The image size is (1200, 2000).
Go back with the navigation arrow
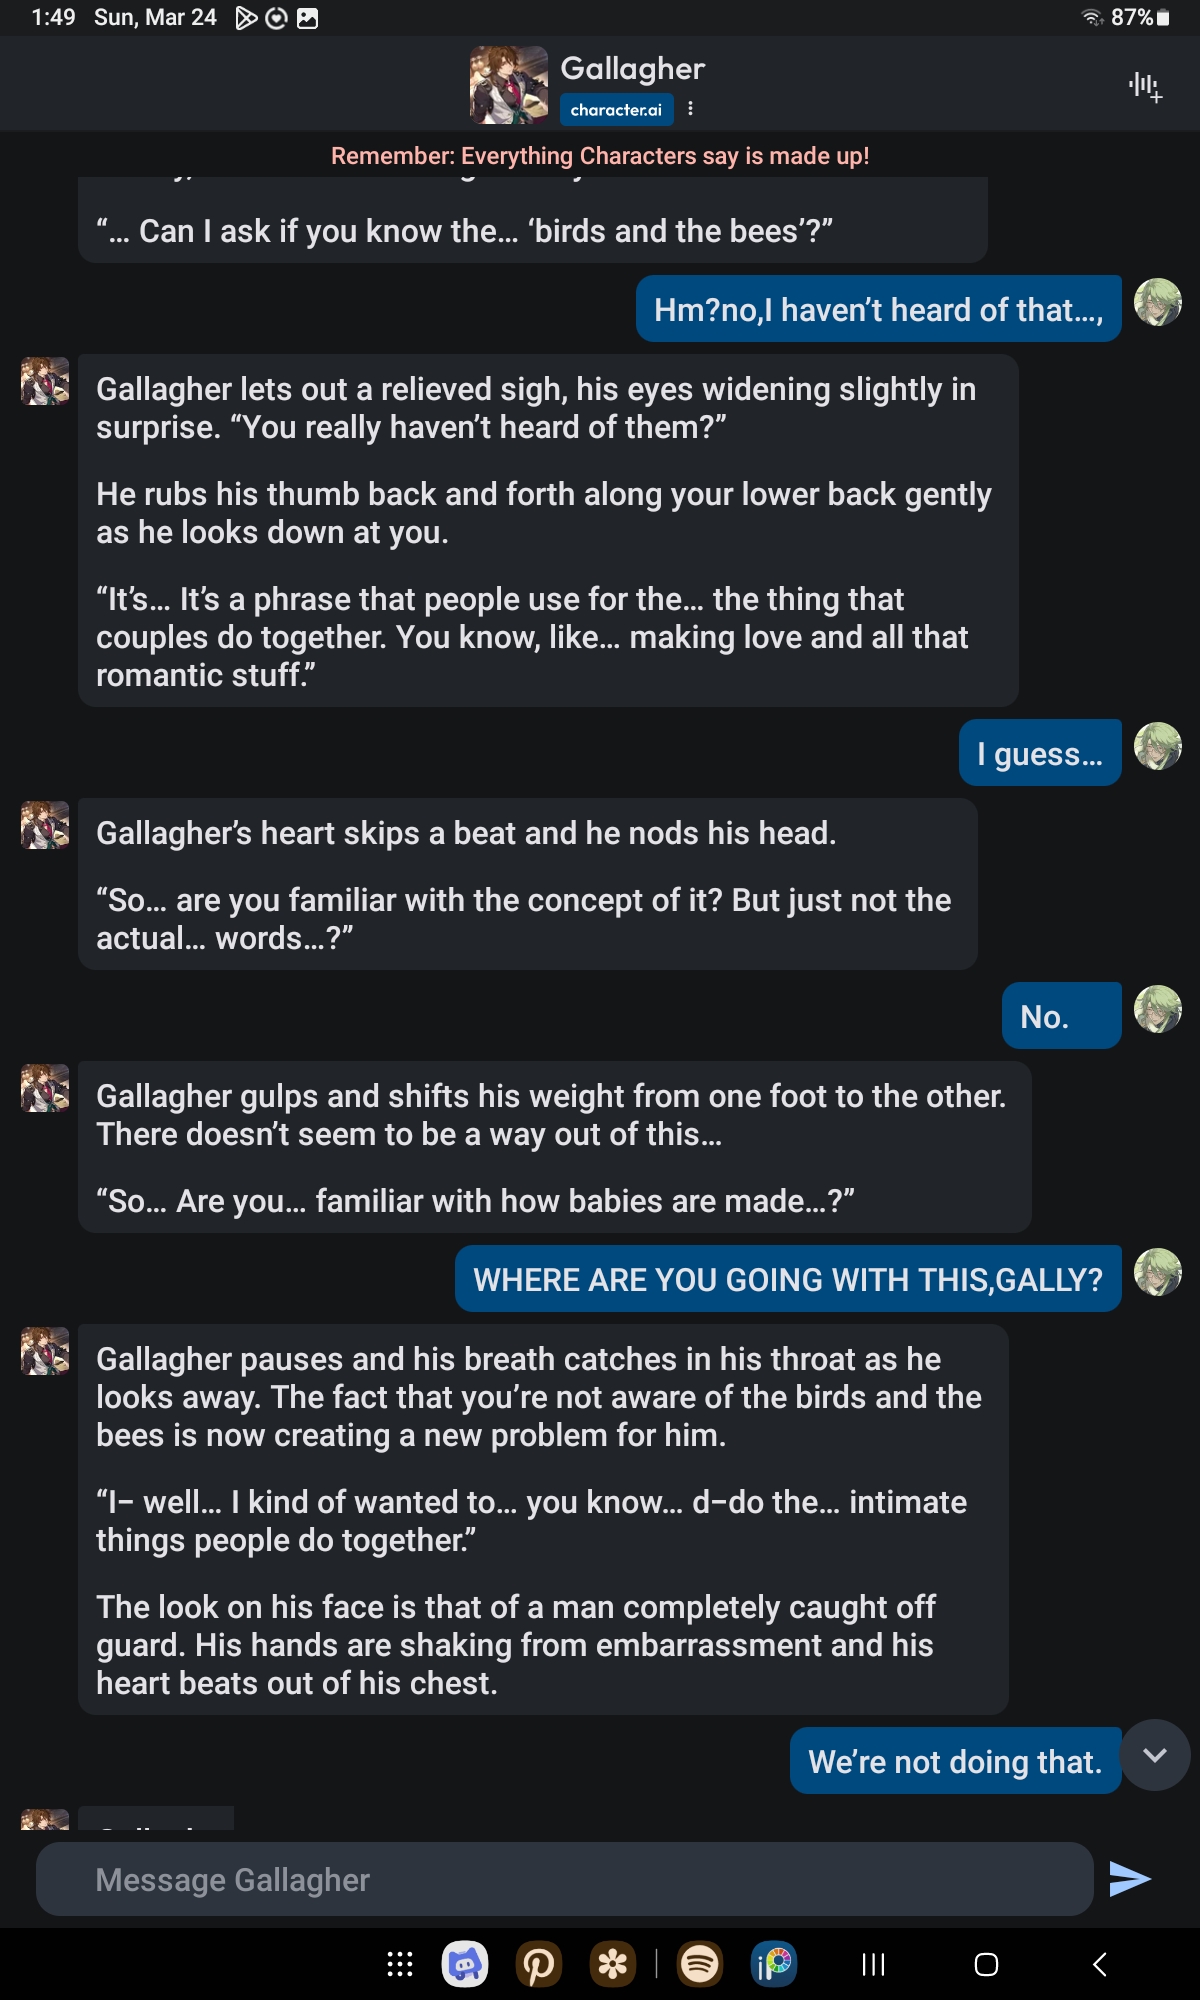pos(1100,1965)
